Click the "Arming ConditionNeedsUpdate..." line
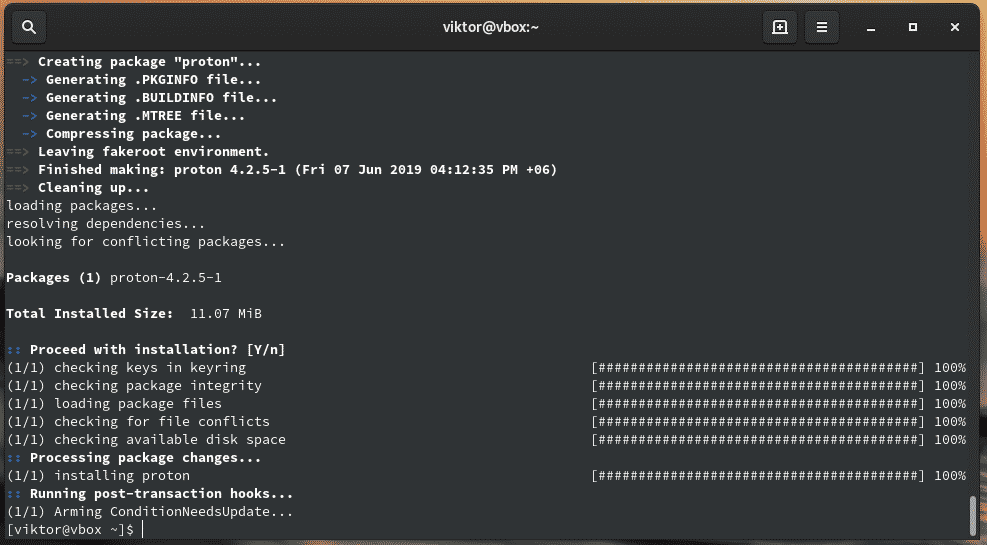Viewport: 987px width, 545px height. pos(150,511)
